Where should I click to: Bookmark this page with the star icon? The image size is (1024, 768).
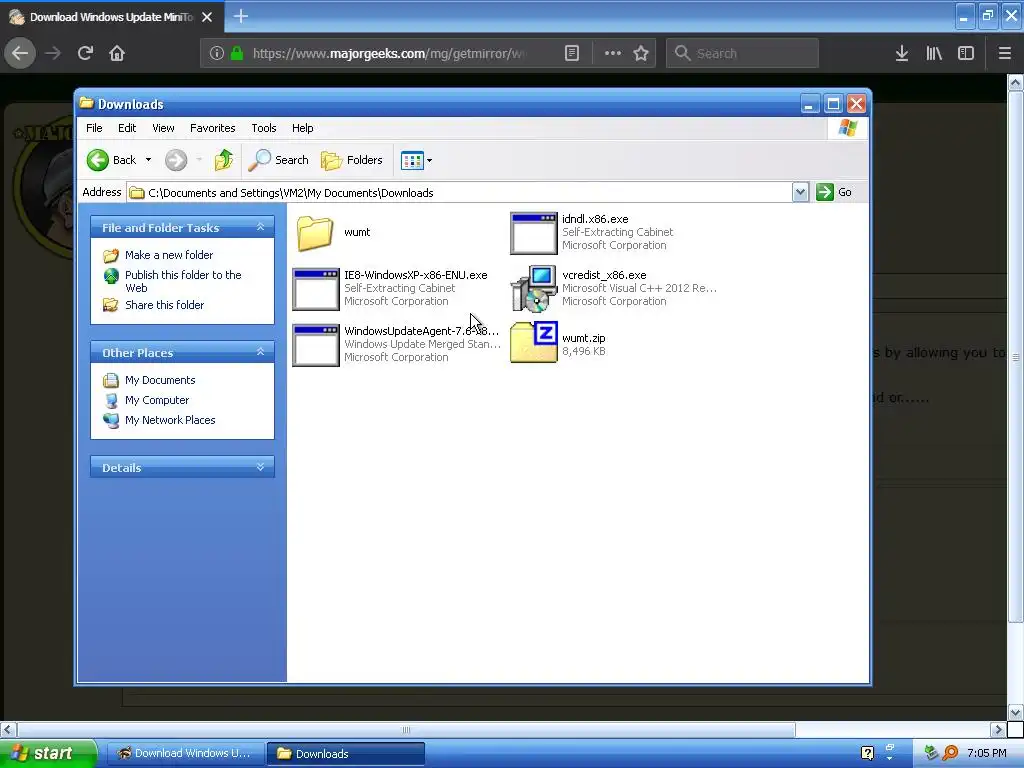[x=641, y=53]
